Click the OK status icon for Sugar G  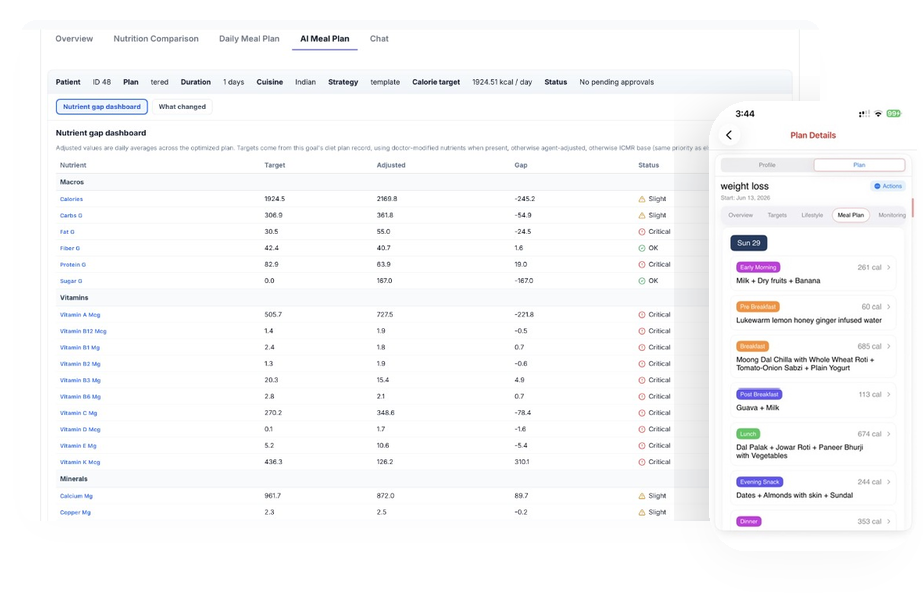642,281
